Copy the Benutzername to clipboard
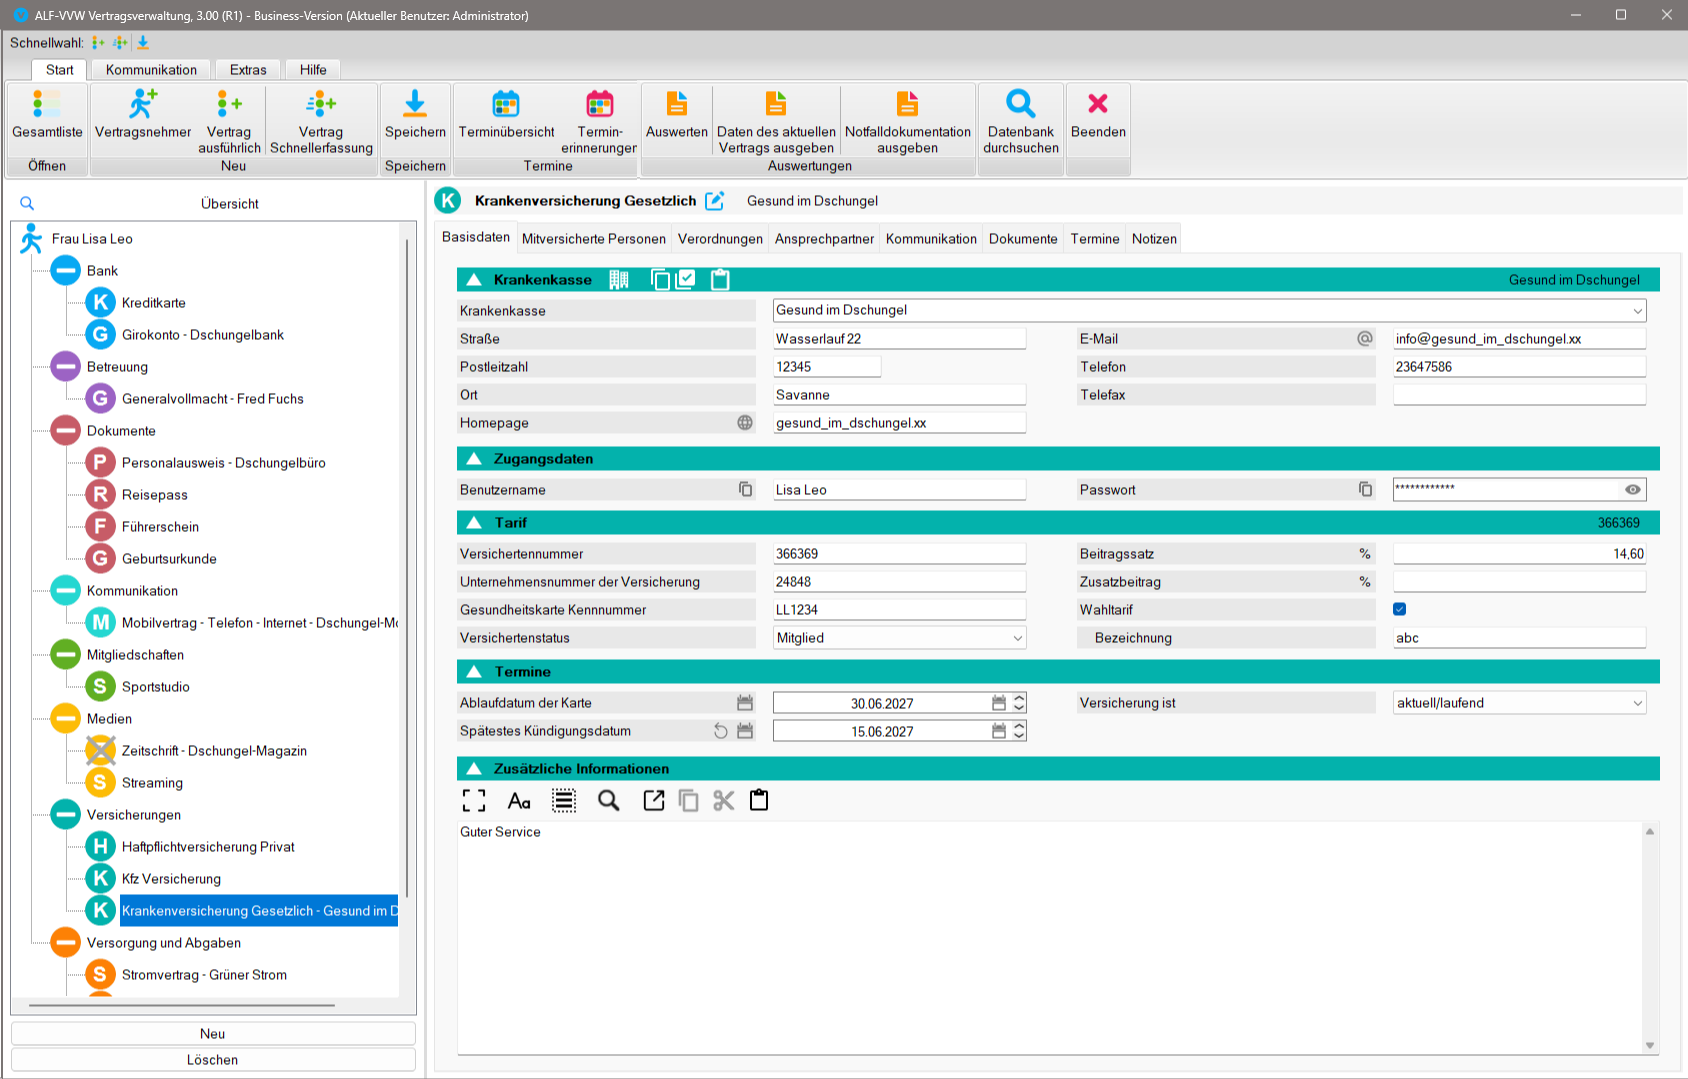Image resolution: width=1688 pixels, height=1079 pixels. click(x=745, y=490)
